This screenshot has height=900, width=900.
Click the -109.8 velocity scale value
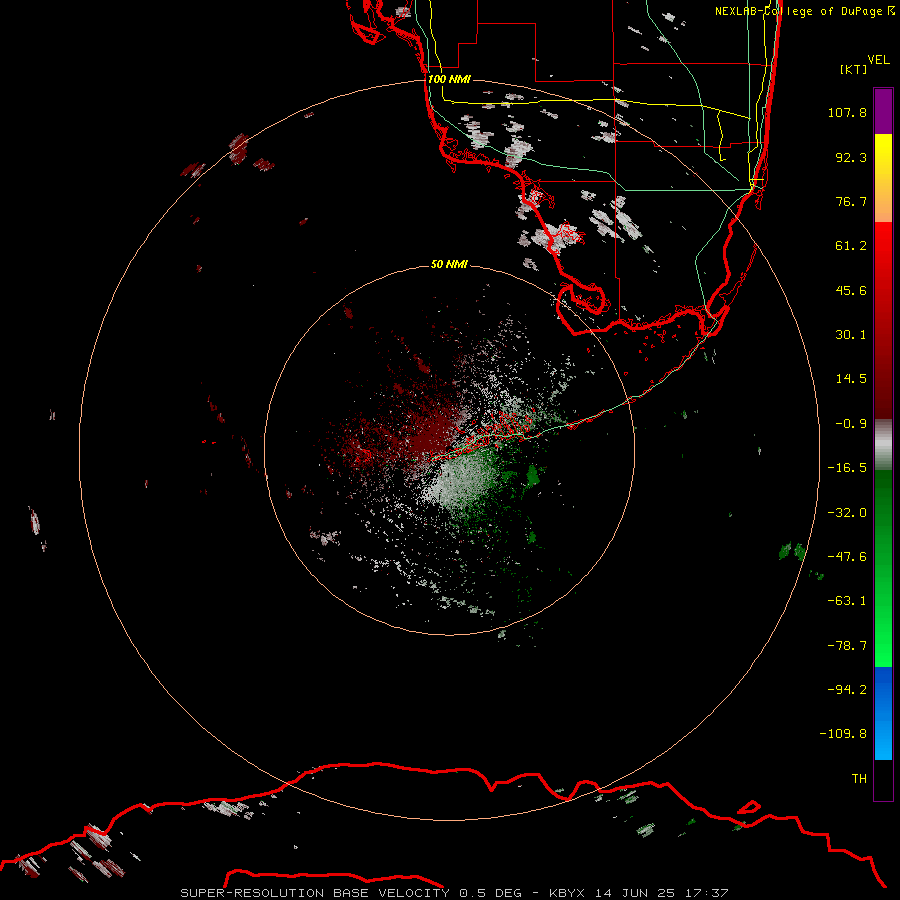coord(844,734)
